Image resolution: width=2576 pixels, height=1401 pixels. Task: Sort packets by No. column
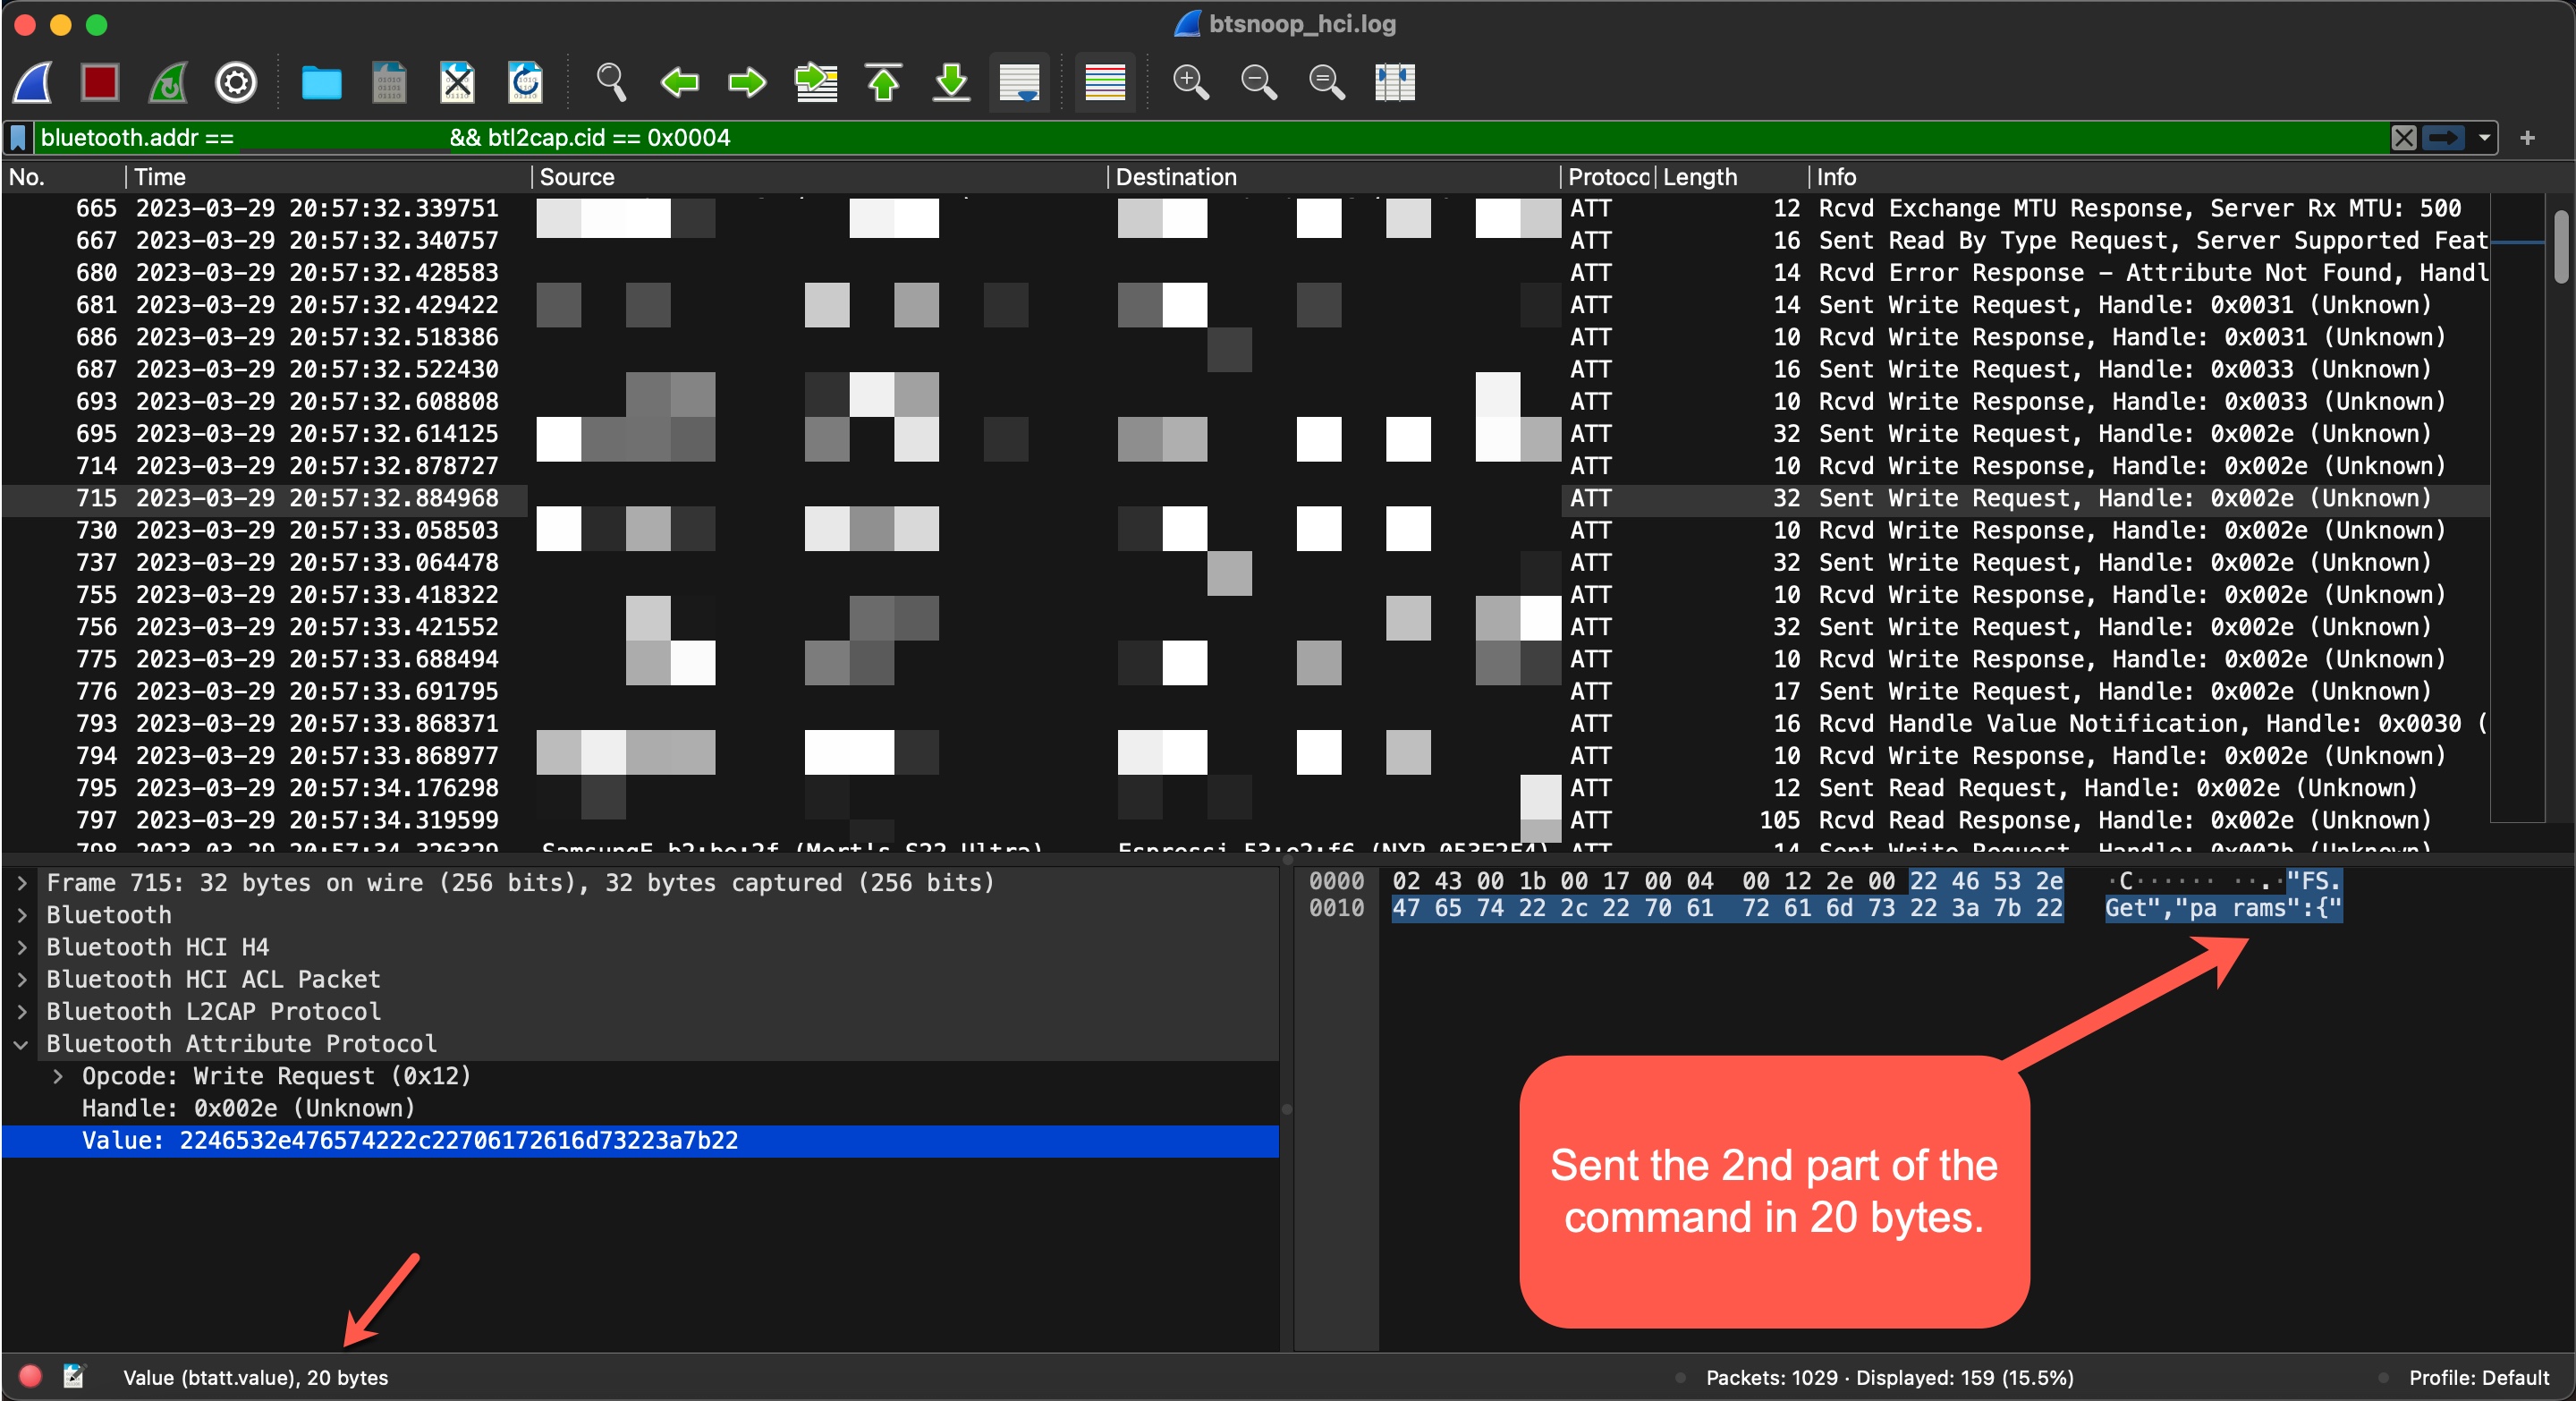pyautogui.click(x=64, y=177)
